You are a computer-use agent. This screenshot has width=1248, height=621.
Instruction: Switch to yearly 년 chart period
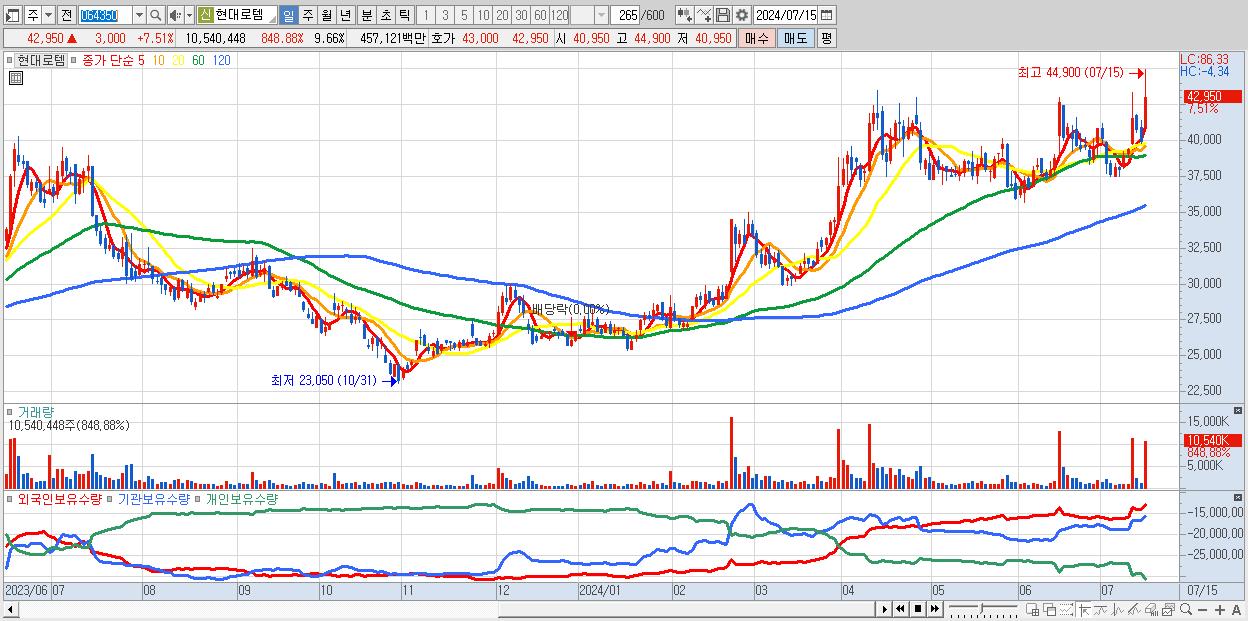[x=346, y=15]
